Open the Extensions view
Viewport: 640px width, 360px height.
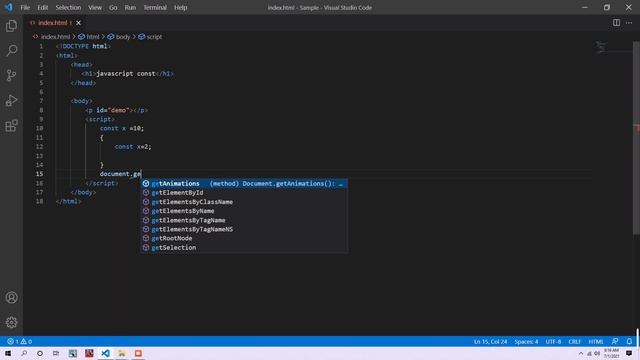[x=11, y=125]
